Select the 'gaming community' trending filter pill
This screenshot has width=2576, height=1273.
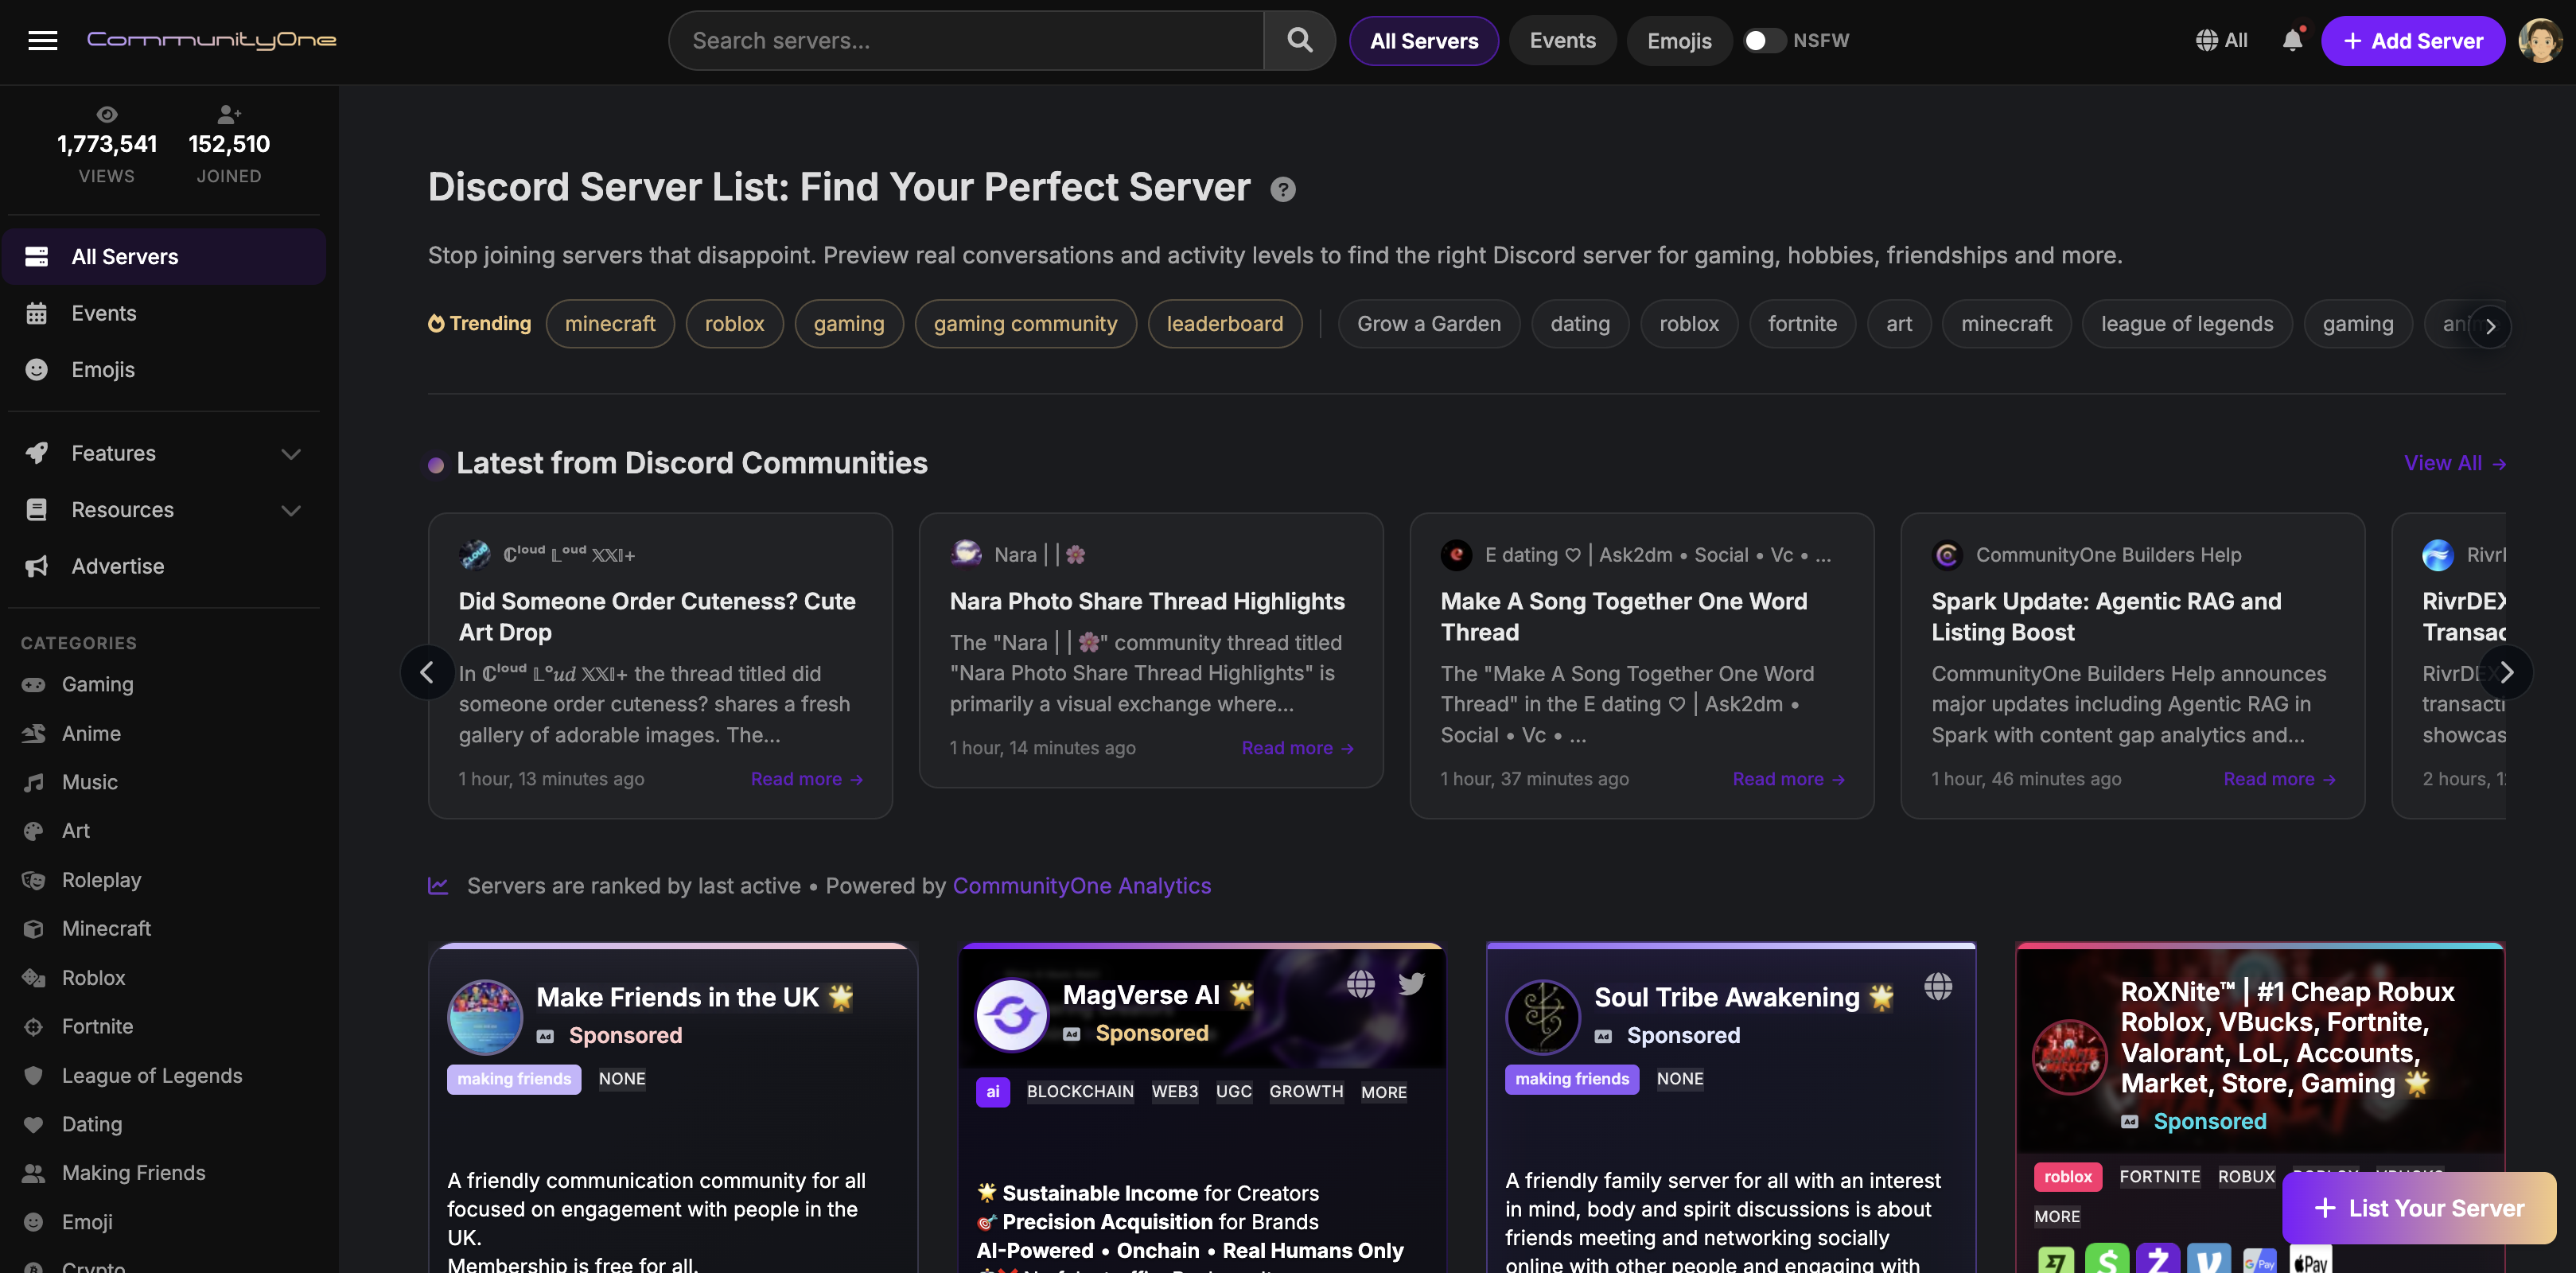(1025, 323)
